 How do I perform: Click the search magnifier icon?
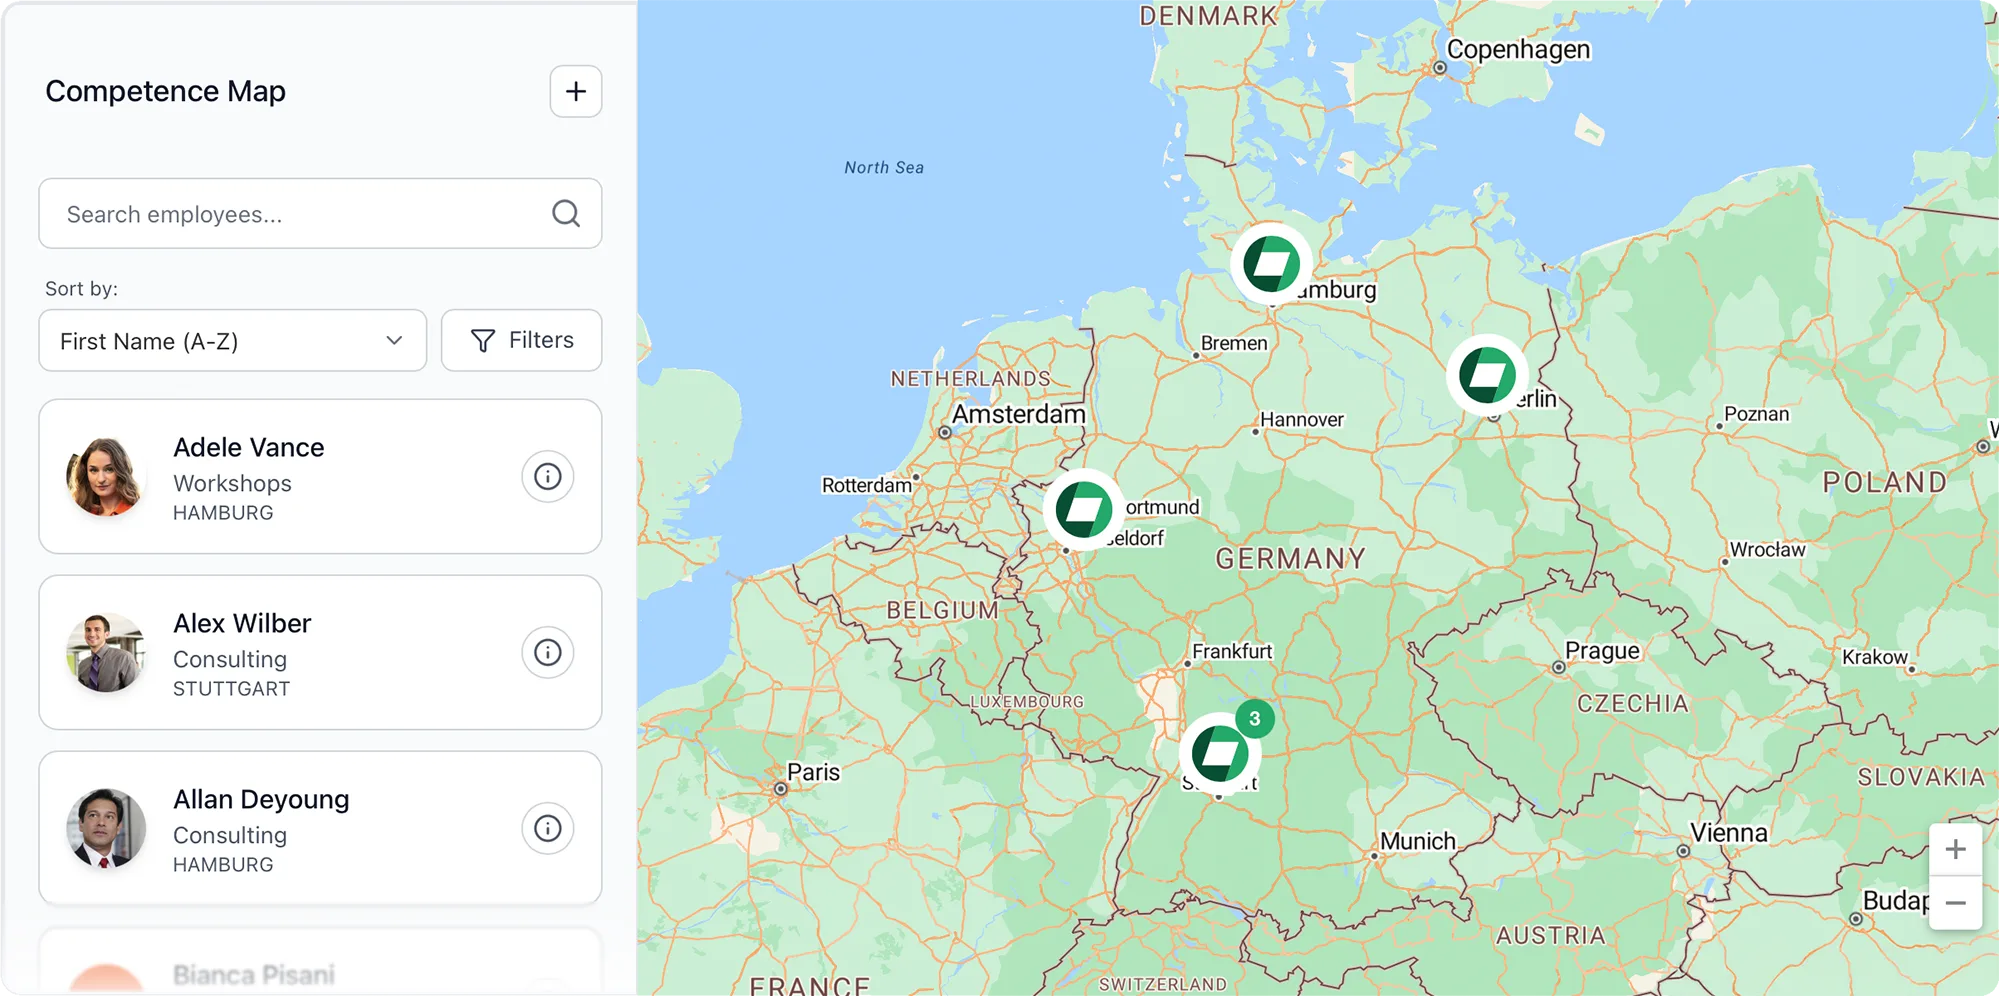[565, 213]
